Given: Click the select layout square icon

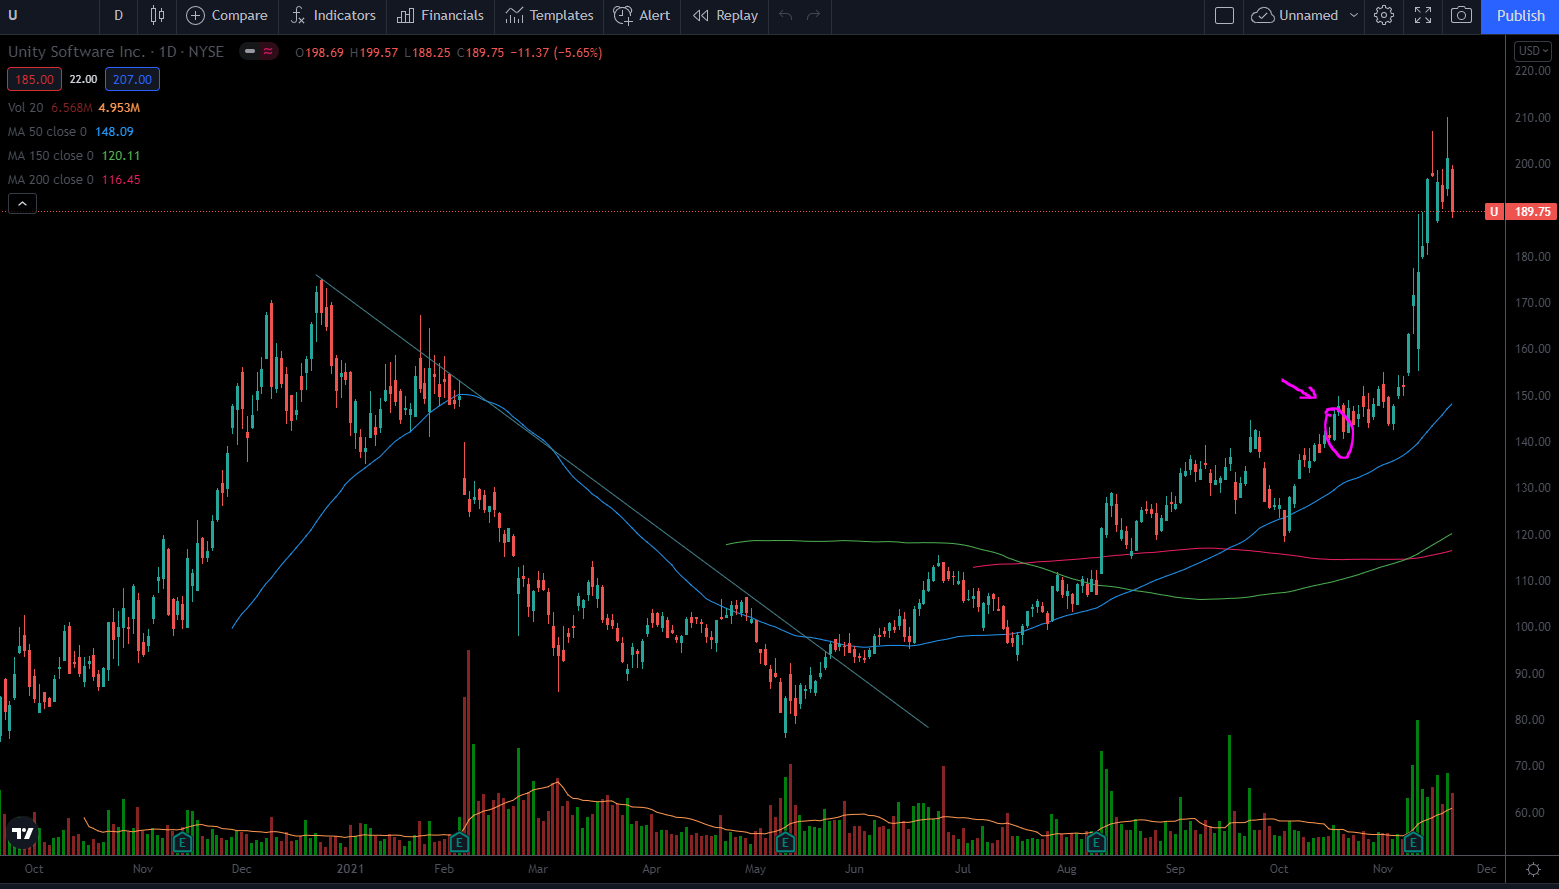Looking at the screenshot, I should pos(1224,15).
